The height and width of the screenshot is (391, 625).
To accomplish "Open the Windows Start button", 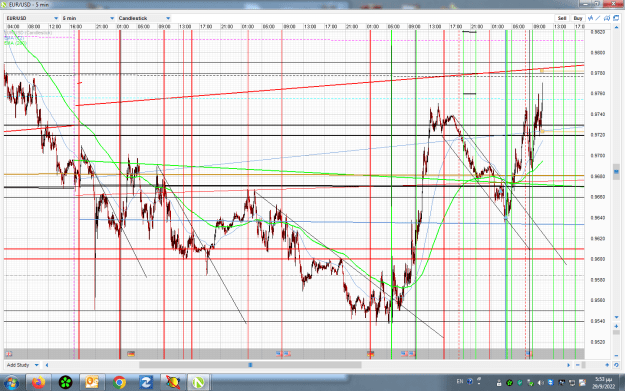I will coord(11,382).
